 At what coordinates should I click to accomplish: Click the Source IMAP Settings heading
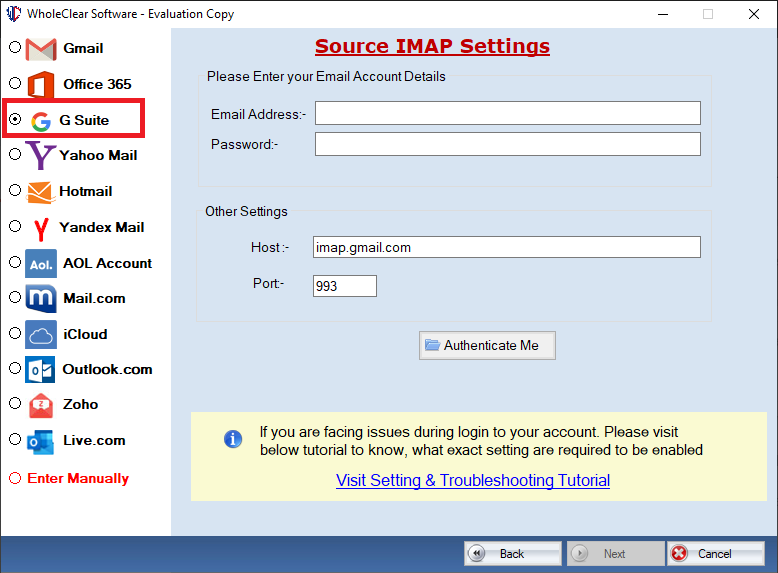(x=432, y=46)
